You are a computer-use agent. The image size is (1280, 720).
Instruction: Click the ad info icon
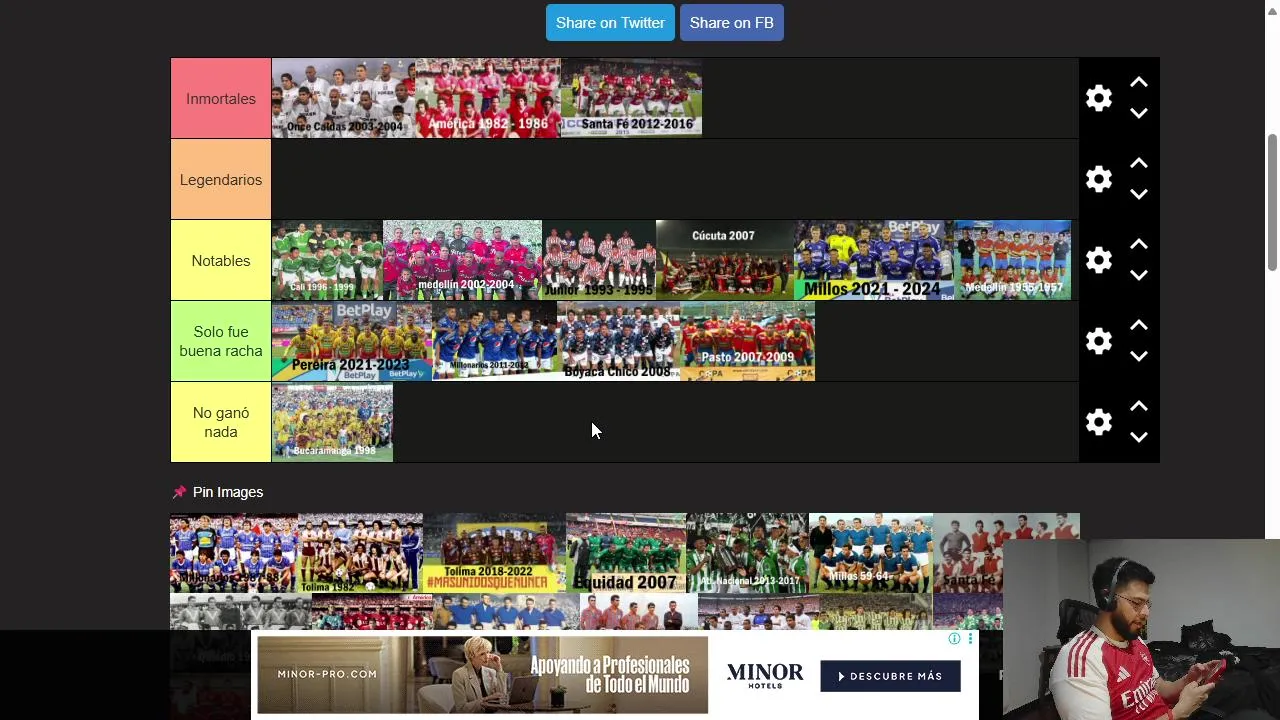point(954,639)
